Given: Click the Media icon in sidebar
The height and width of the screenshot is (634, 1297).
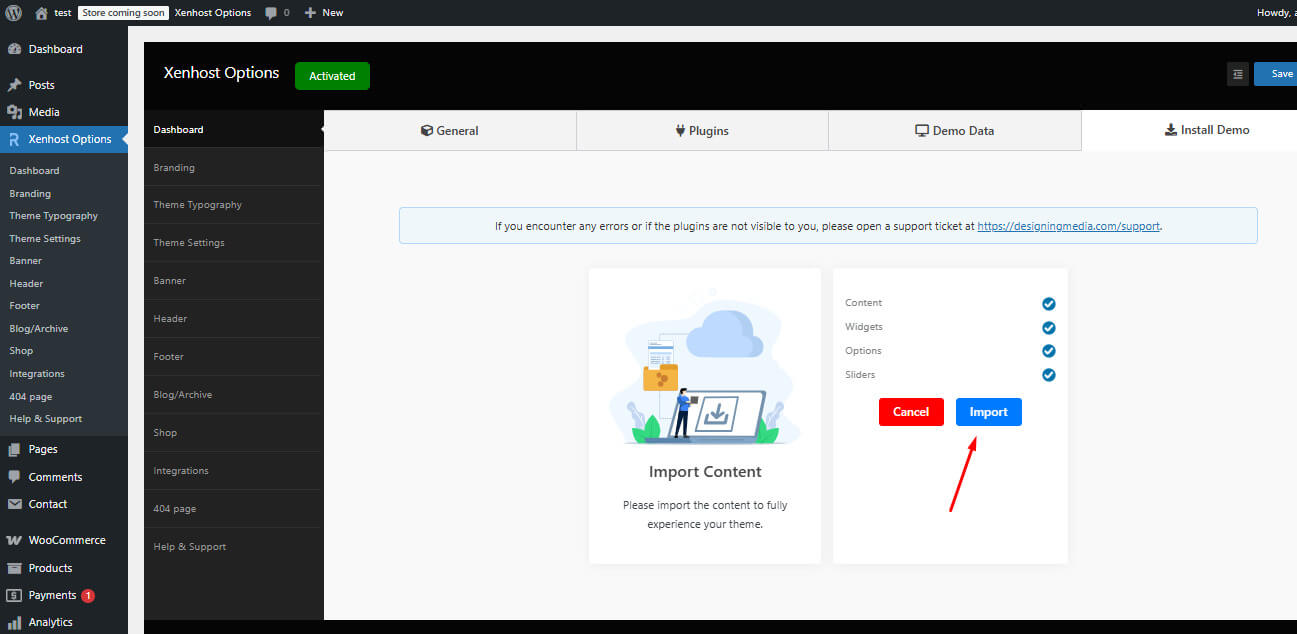Looking at the screenshot, I should (x=14, y=112).
